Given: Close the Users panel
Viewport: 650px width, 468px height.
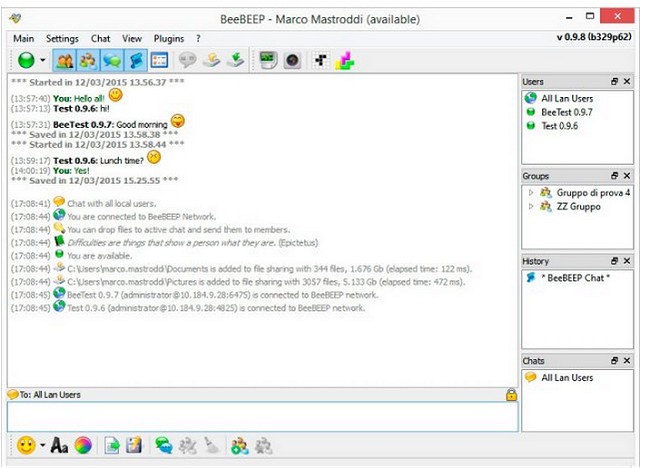Looking at the screenshot, I should [x=627, y=82].
